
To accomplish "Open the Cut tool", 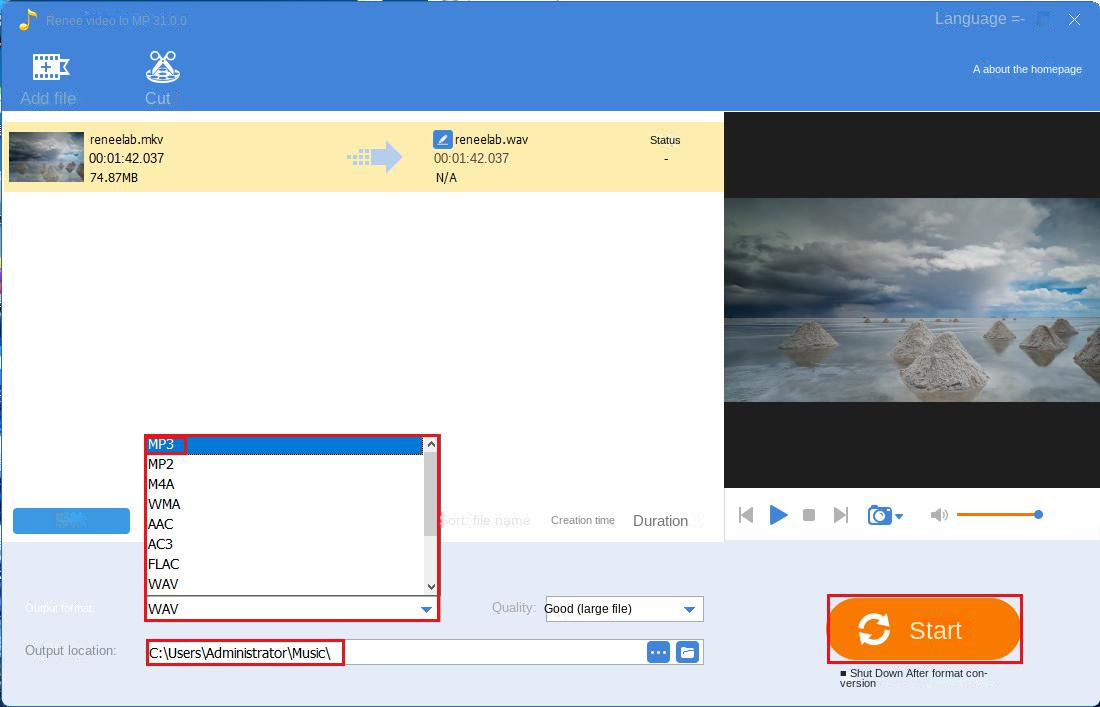I will (162, 68).
